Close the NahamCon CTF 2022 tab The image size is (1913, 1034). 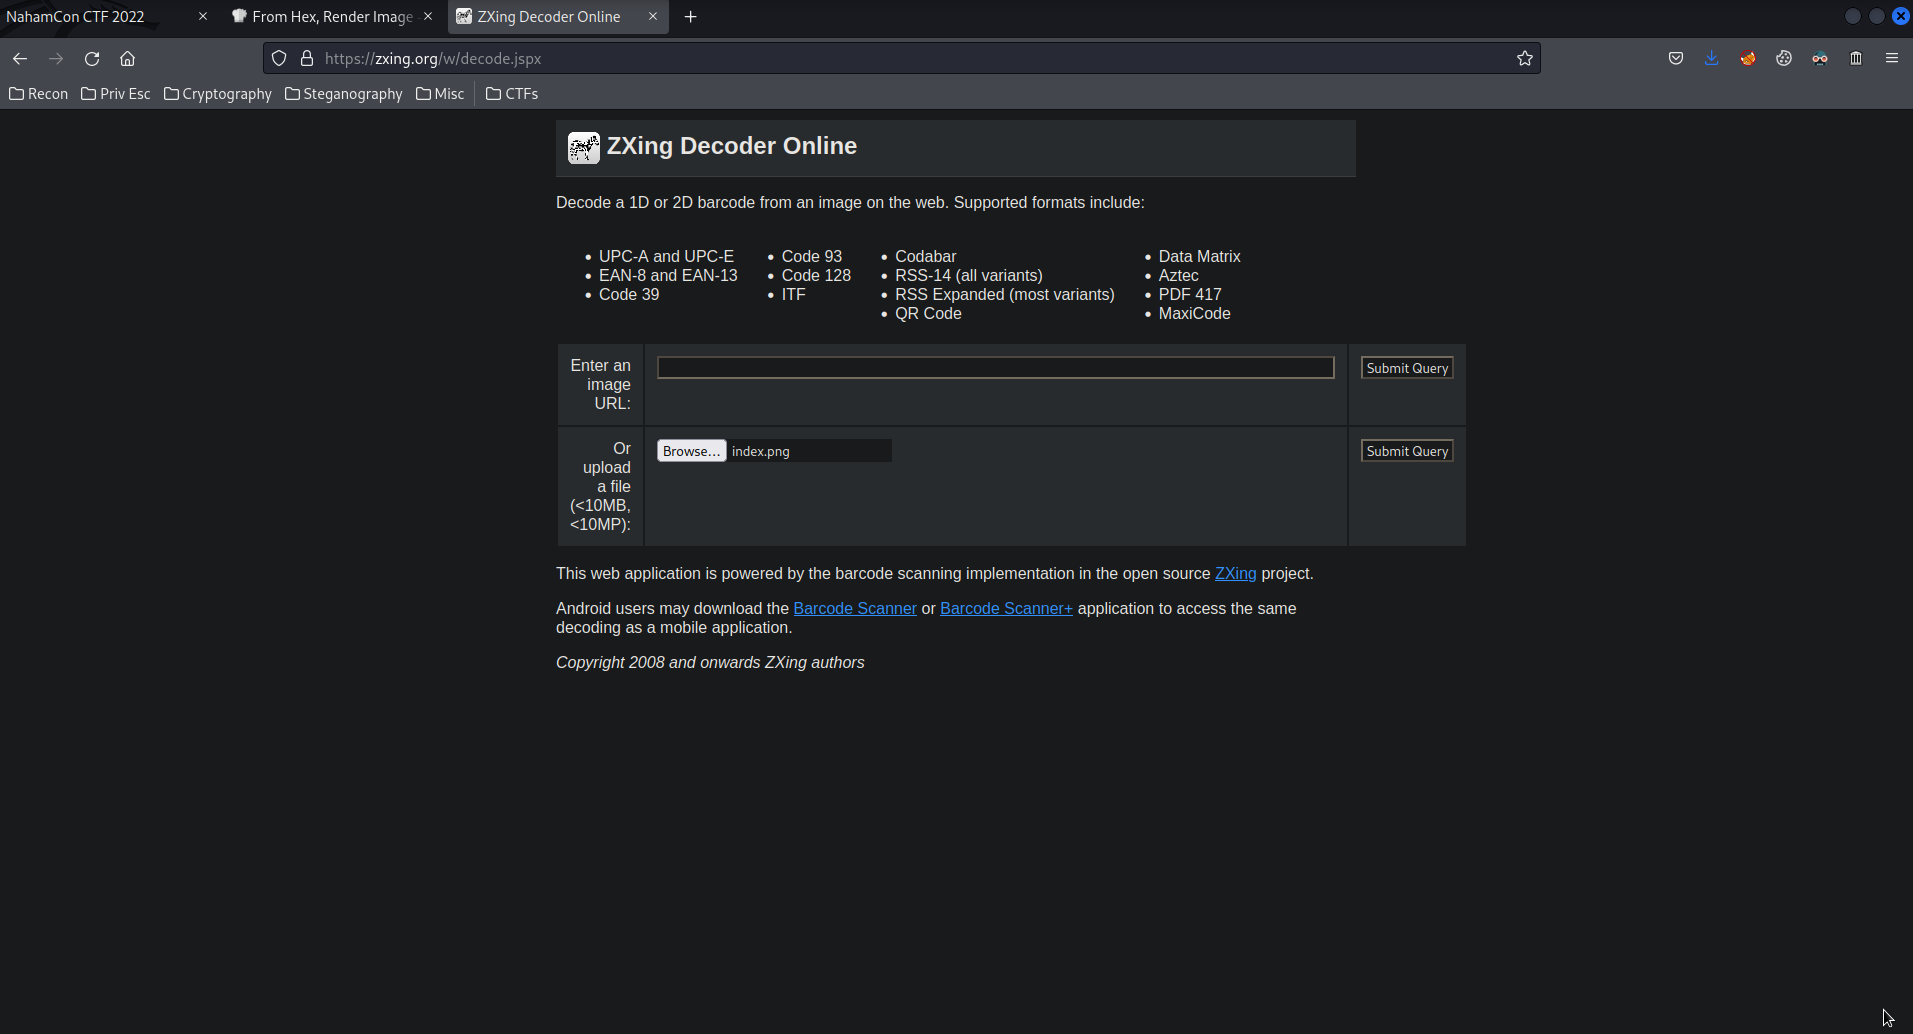point(203,17)
